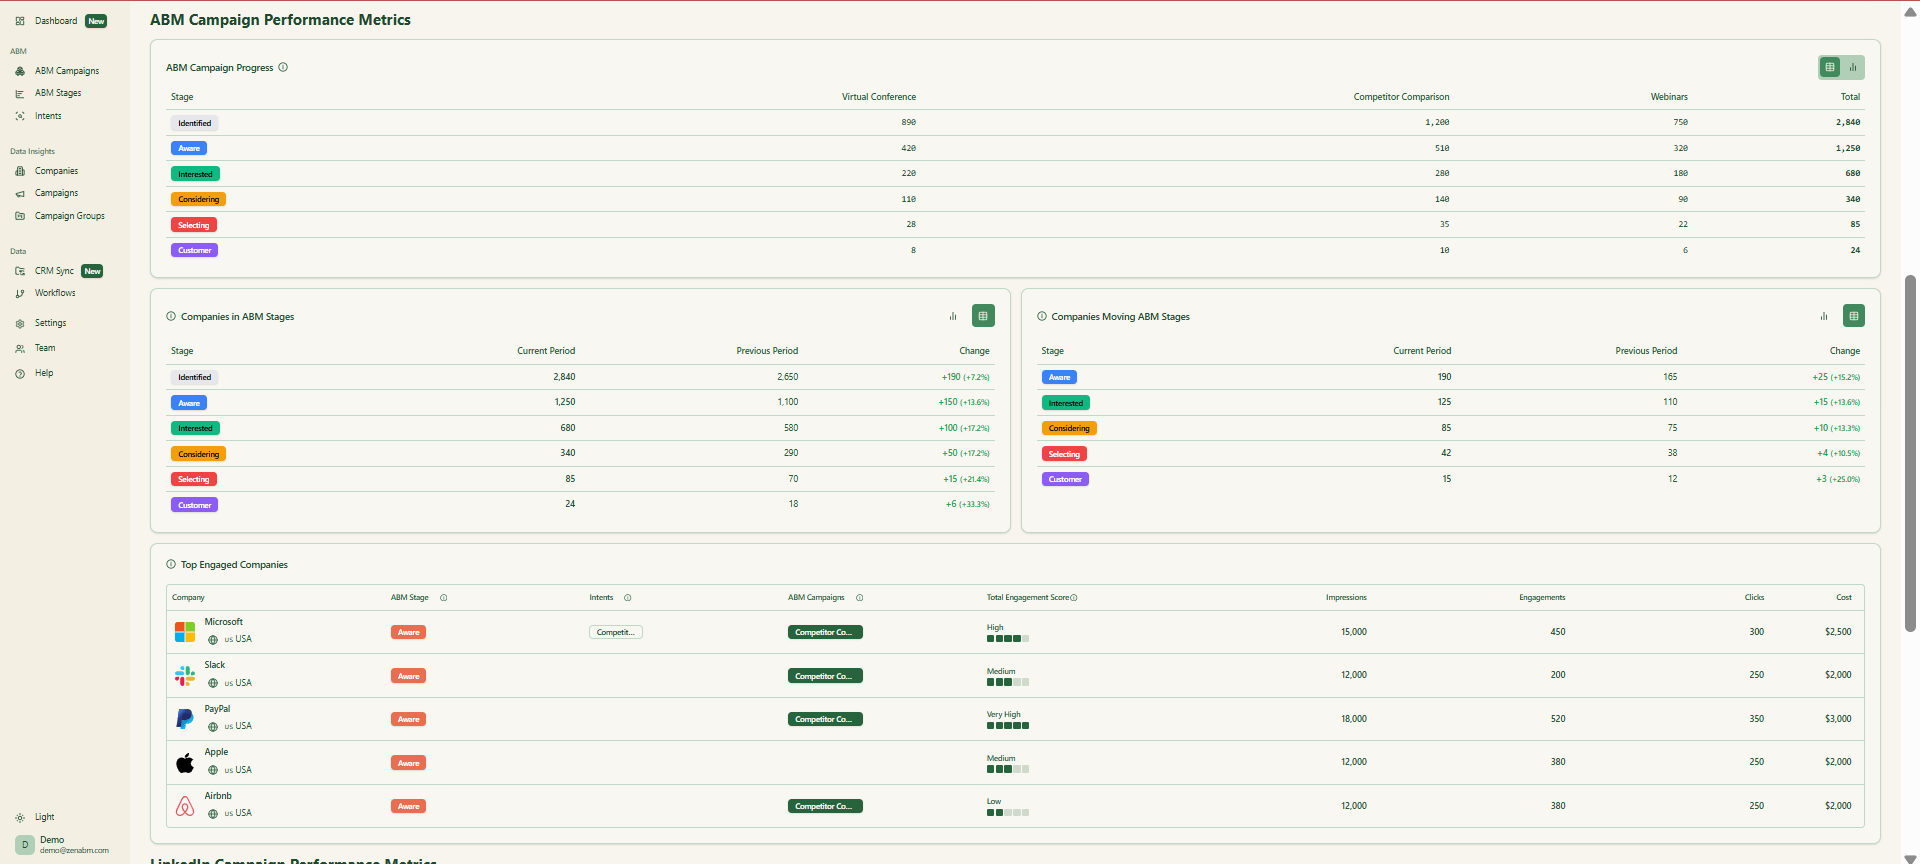Viewport: 1920px width, 864px height.
Task: Open Team via its people icon
Action: point(20,349)
